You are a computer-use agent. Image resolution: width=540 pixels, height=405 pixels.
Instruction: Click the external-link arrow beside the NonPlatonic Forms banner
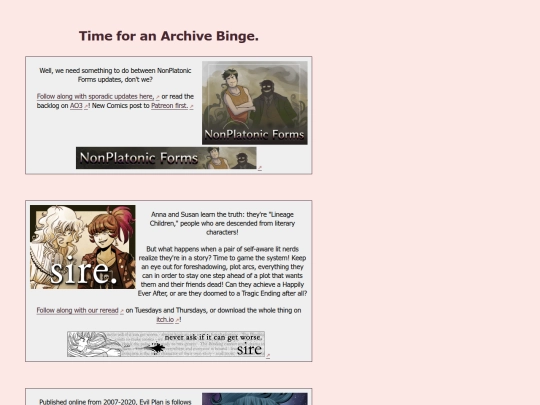coord(260,168)
